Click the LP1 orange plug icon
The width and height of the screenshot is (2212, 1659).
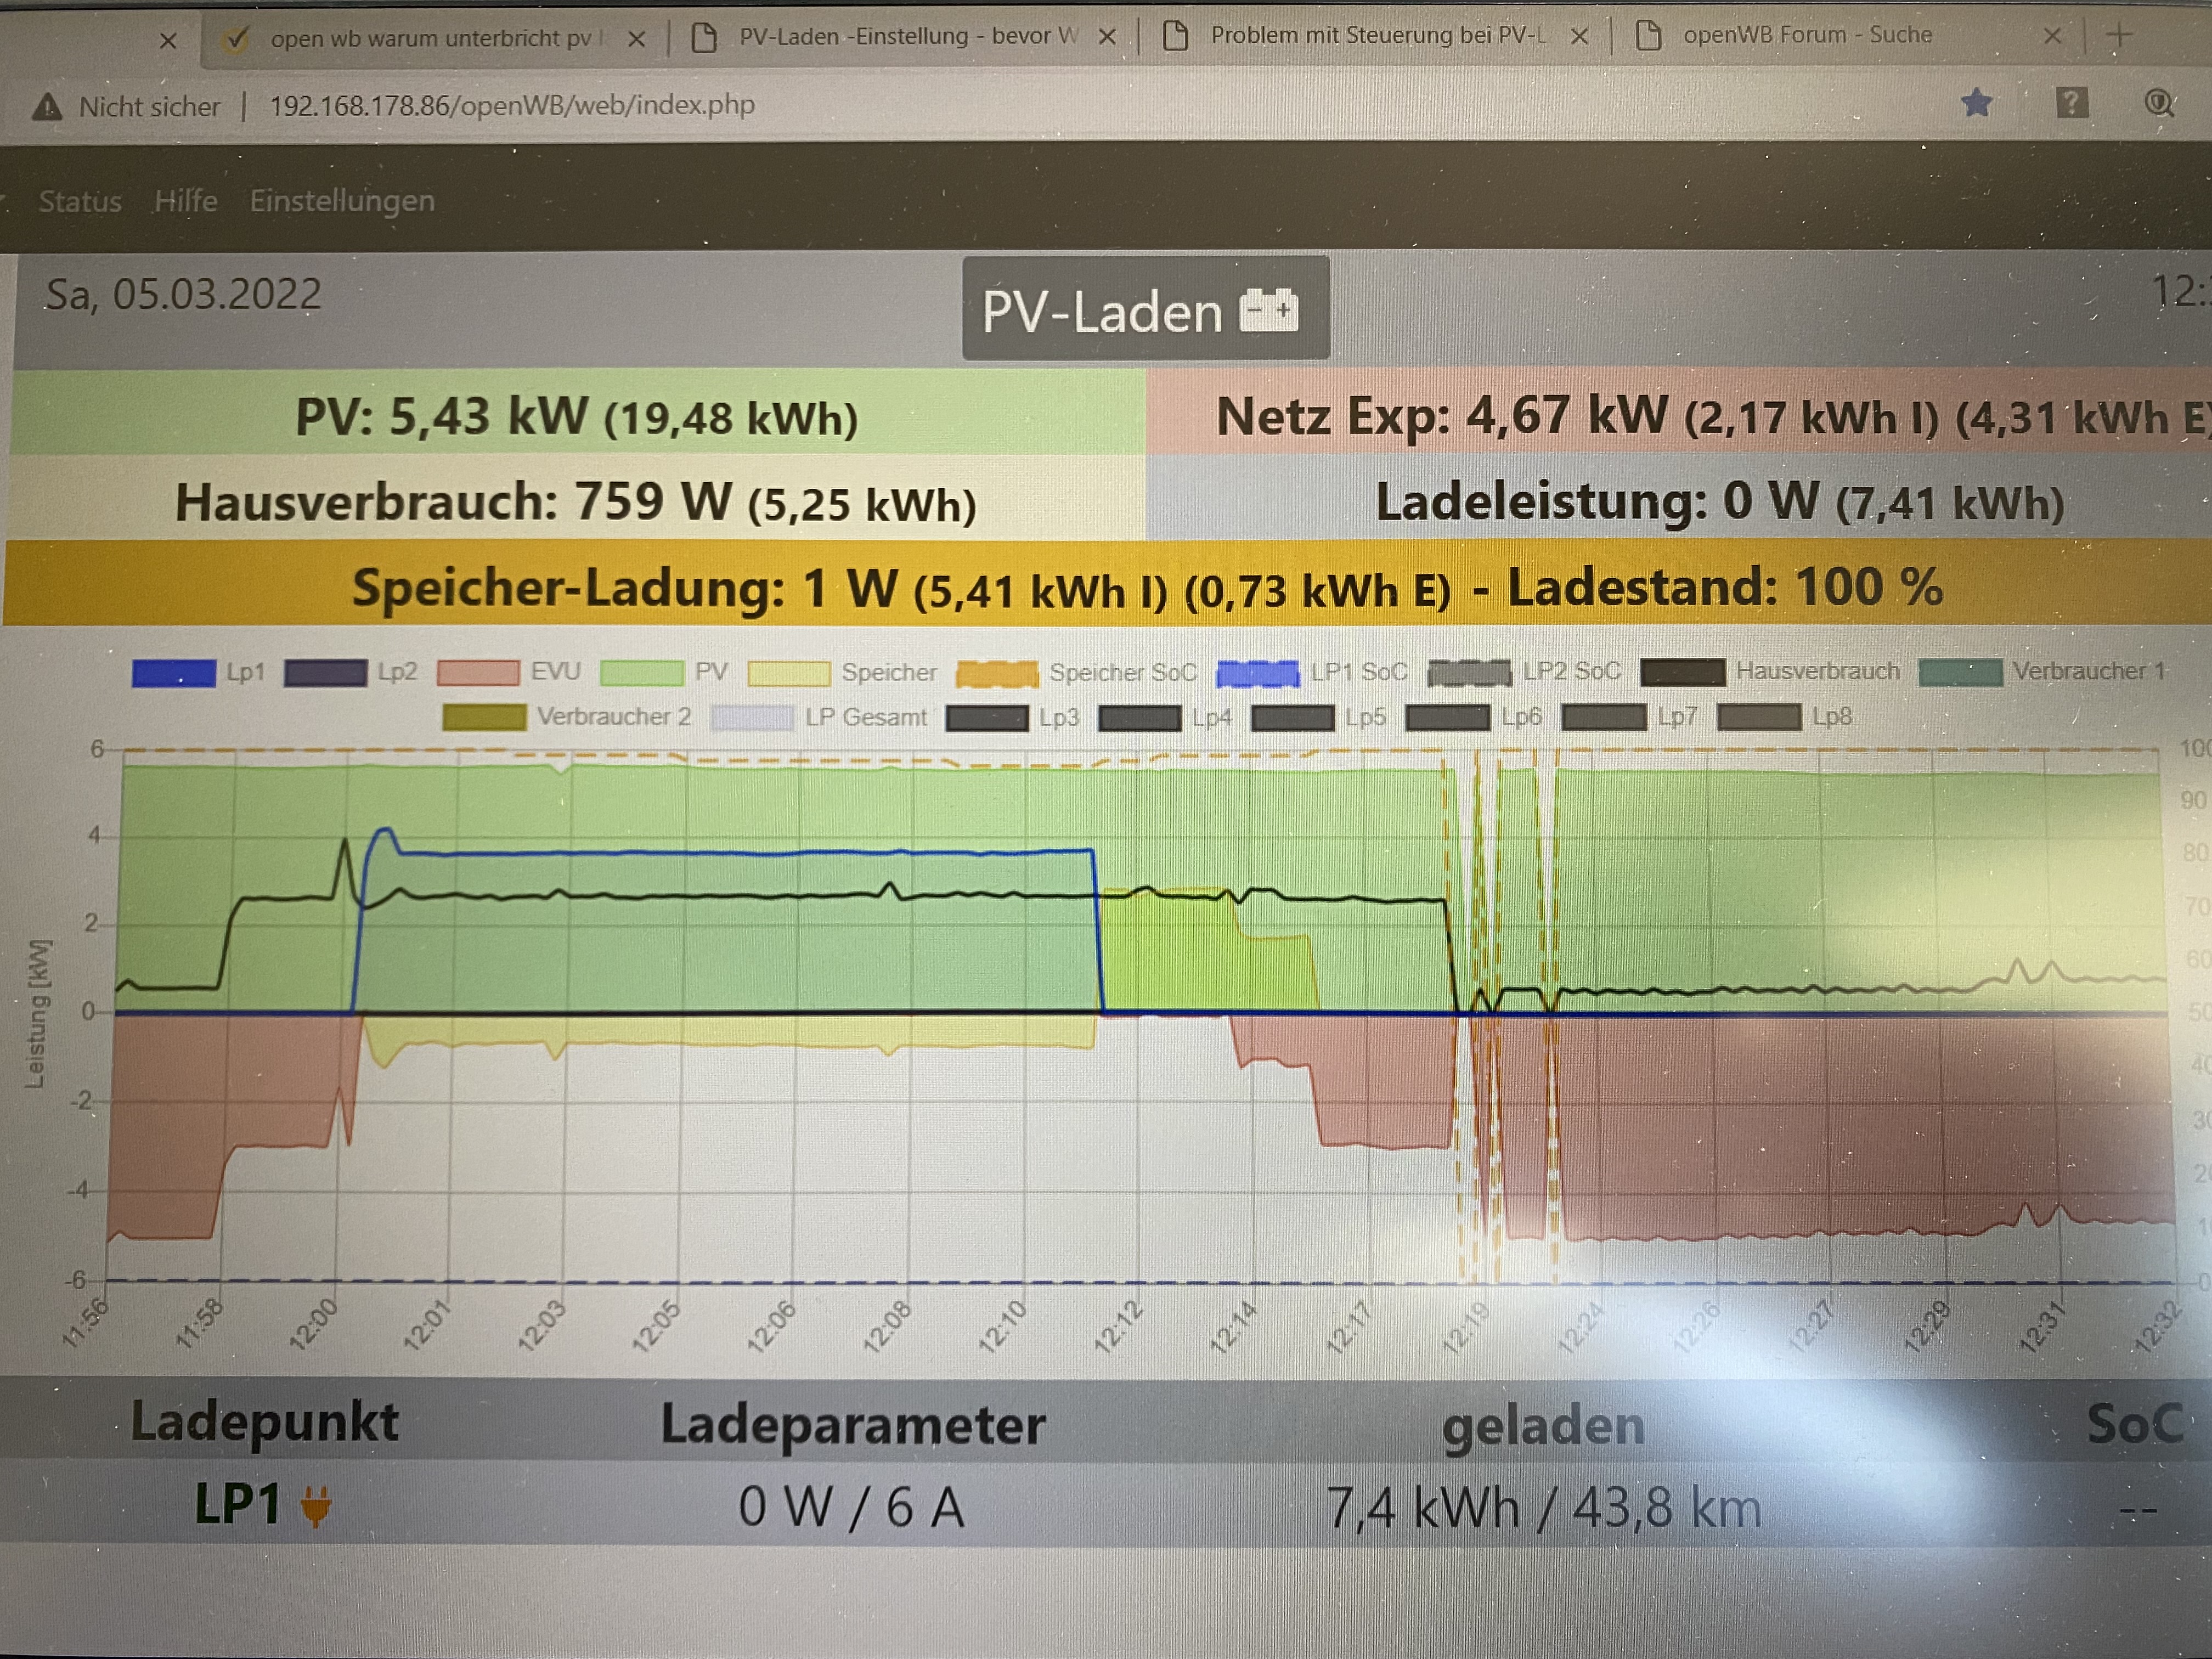click(x=316, y=1505)
